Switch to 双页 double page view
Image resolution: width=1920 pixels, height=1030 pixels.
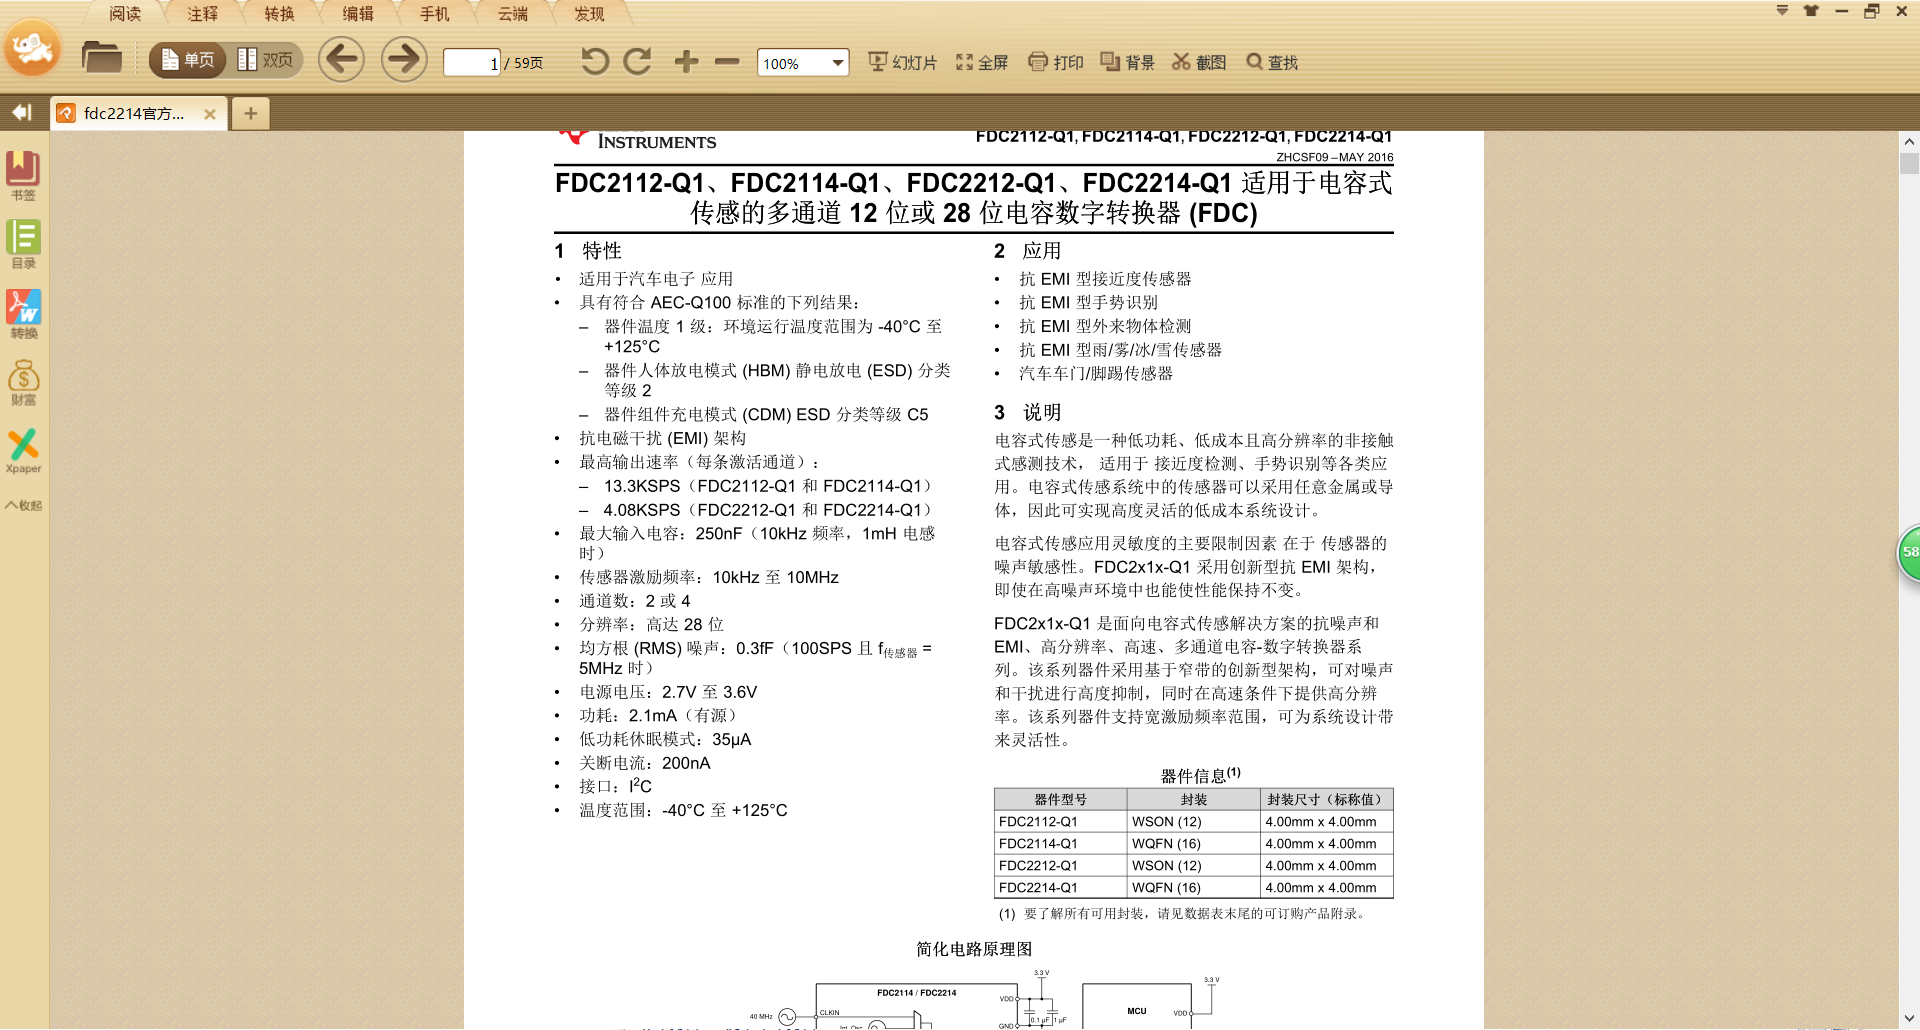266,60
